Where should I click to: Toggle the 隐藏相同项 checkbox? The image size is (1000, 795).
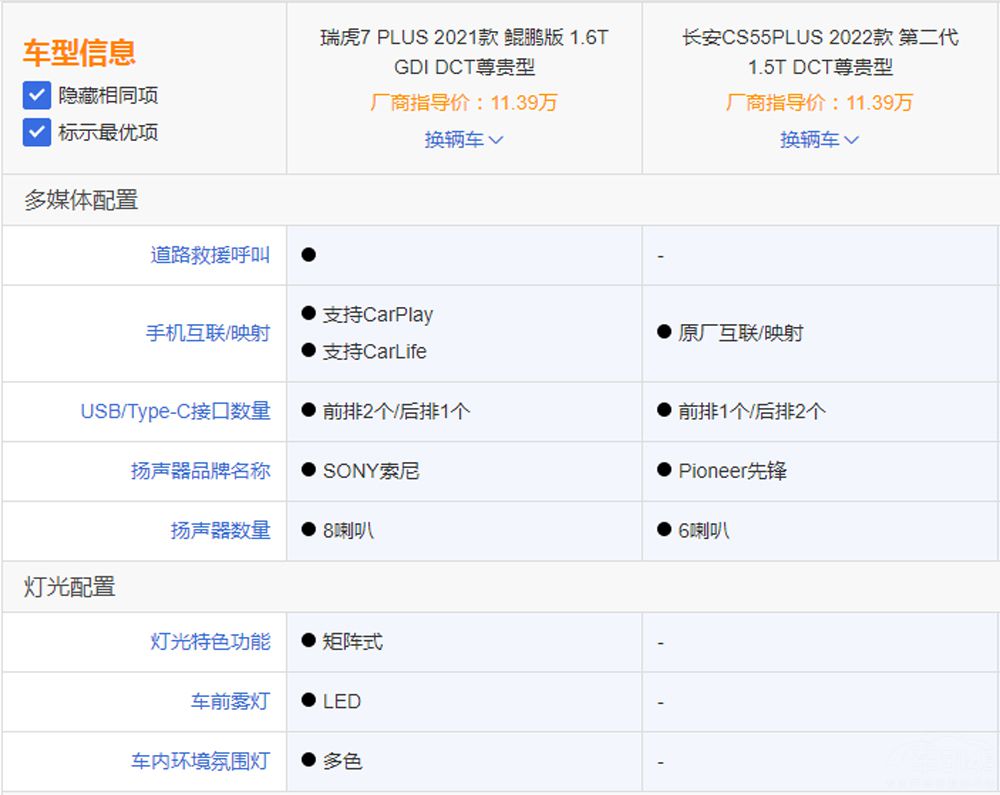coord(37,96)
